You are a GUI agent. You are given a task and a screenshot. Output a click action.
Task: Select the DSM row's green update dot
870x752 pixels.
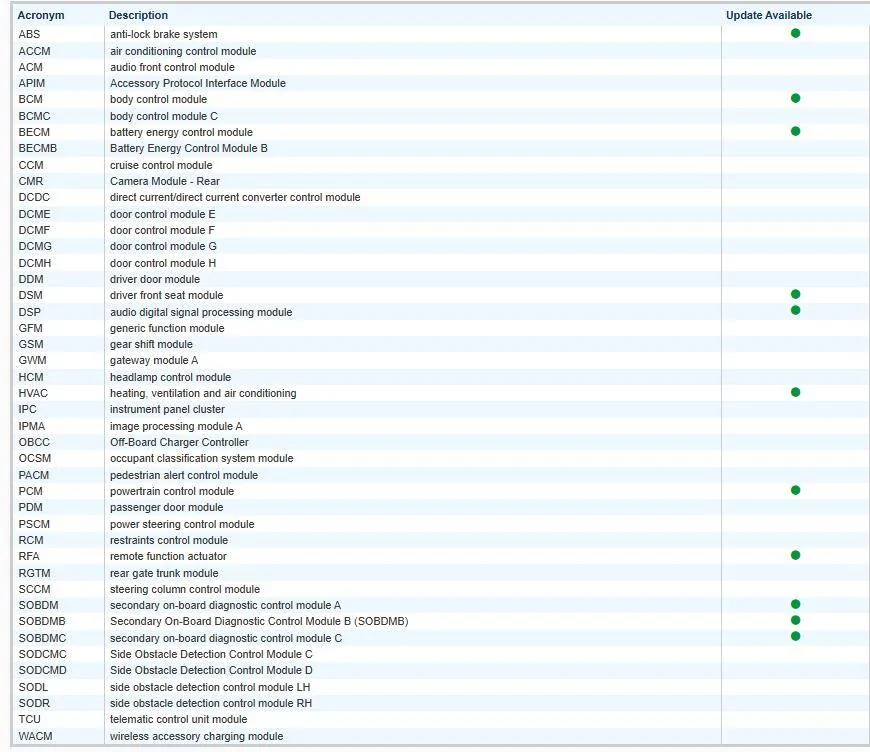pyautogui.click(x=795, y=294)
